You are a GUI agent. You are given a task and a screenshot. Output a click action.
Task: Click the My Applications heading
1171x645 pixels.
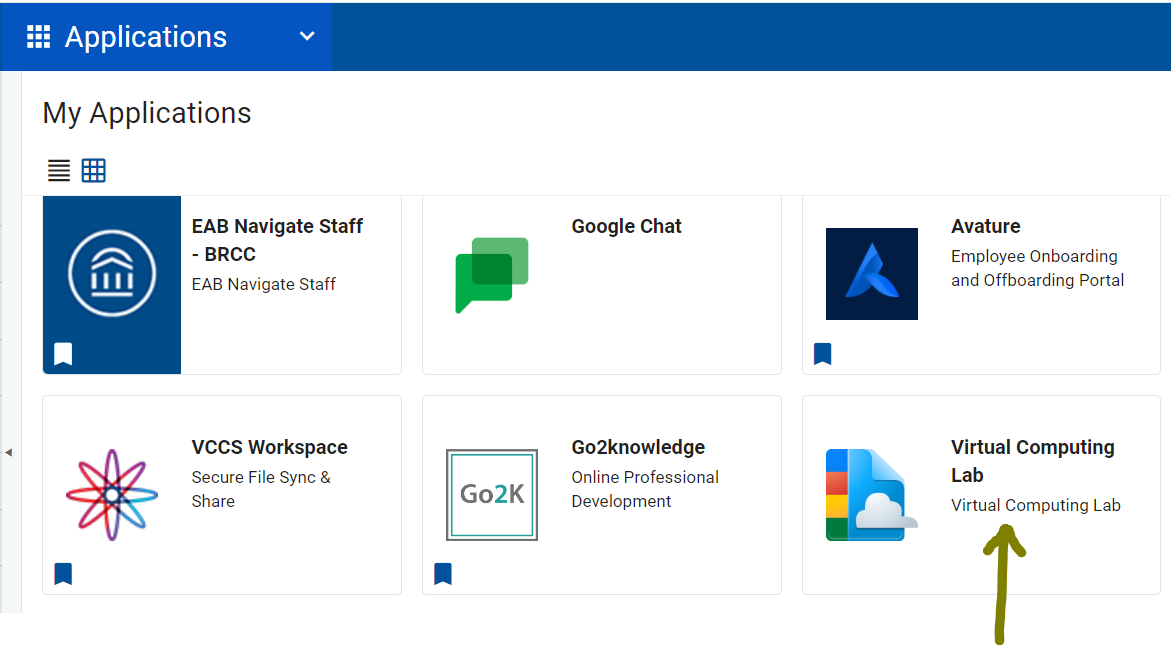(x=146, y=113)
